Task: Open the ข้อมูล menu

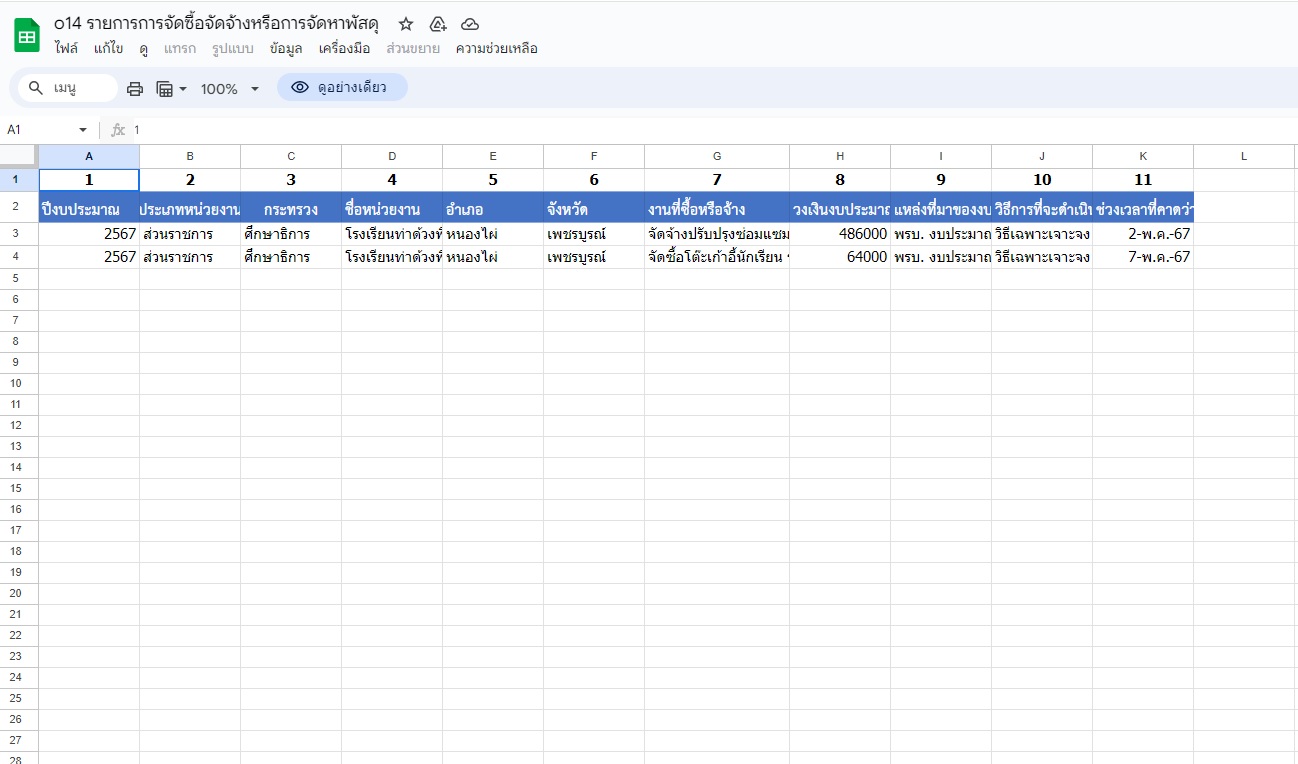Action: pyautogui.click(x=286, y=48)
